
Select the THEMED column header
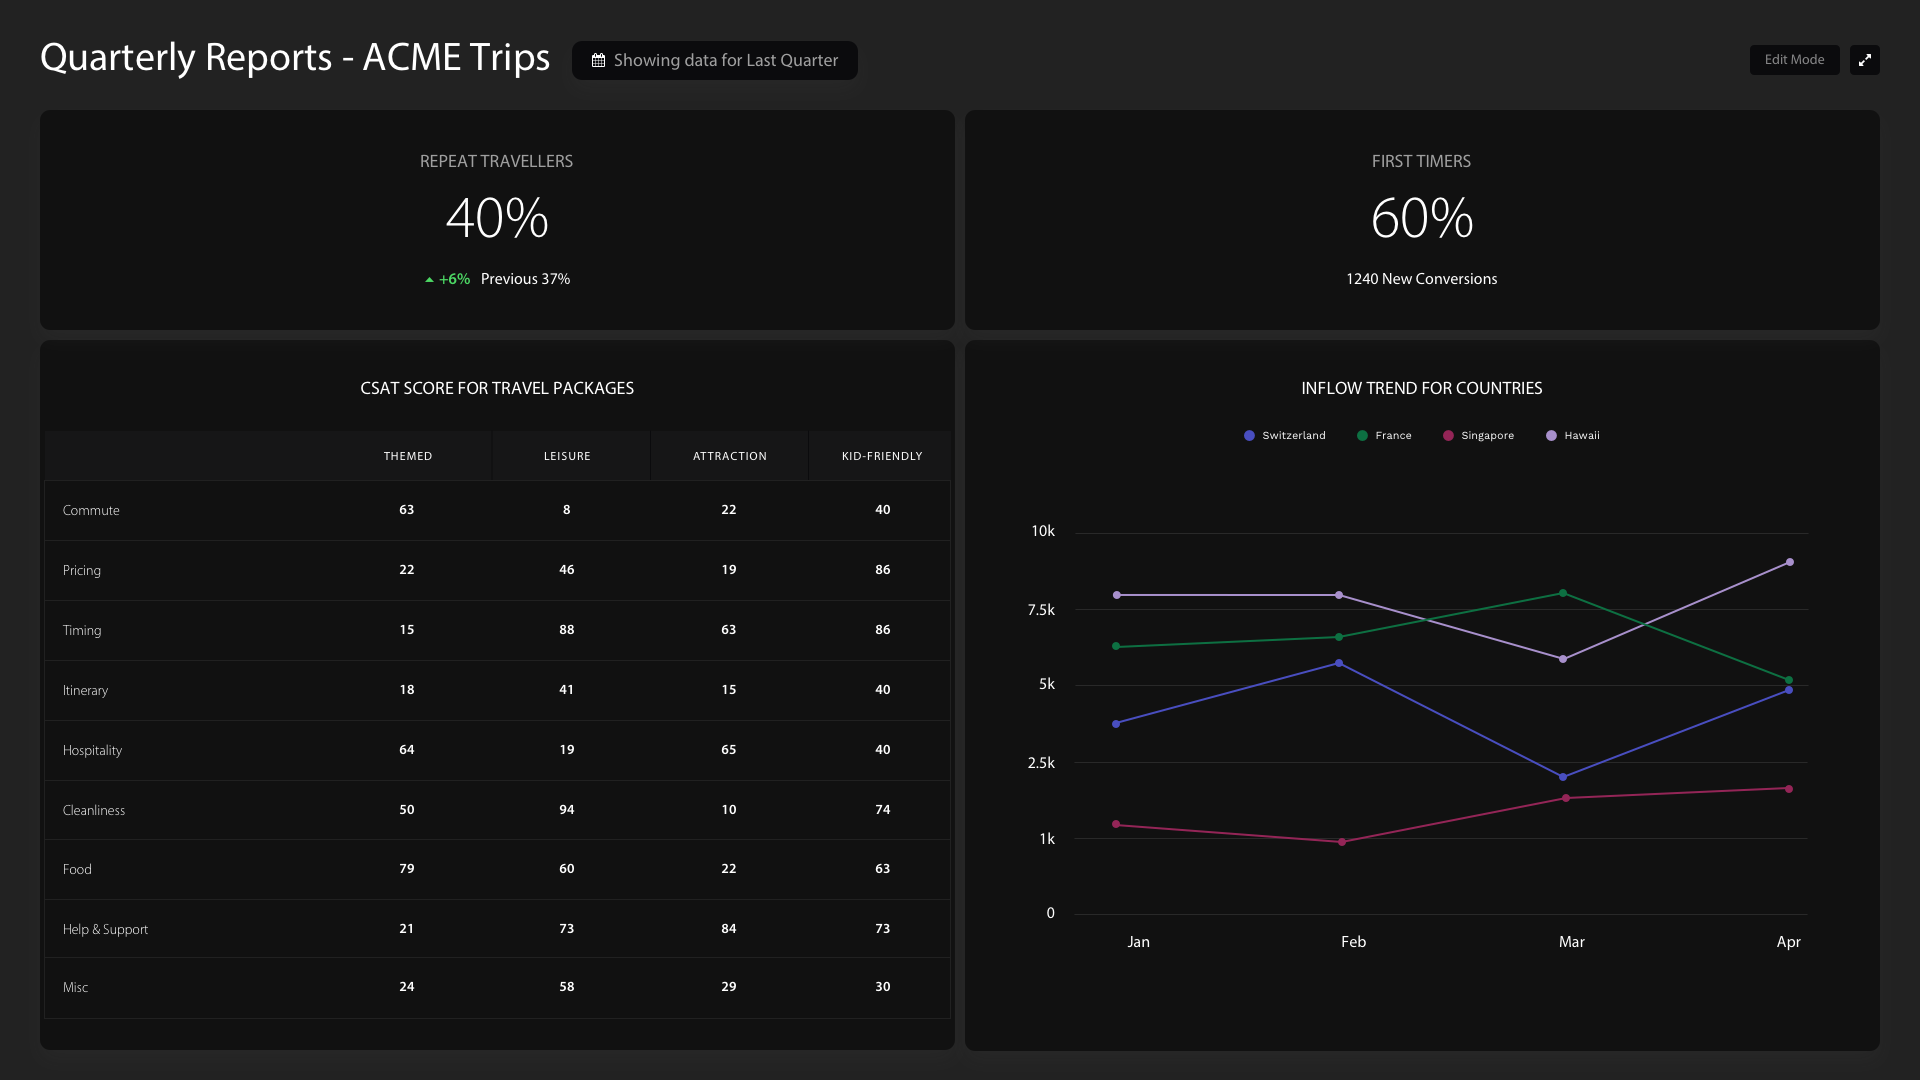tap(408, 456)
